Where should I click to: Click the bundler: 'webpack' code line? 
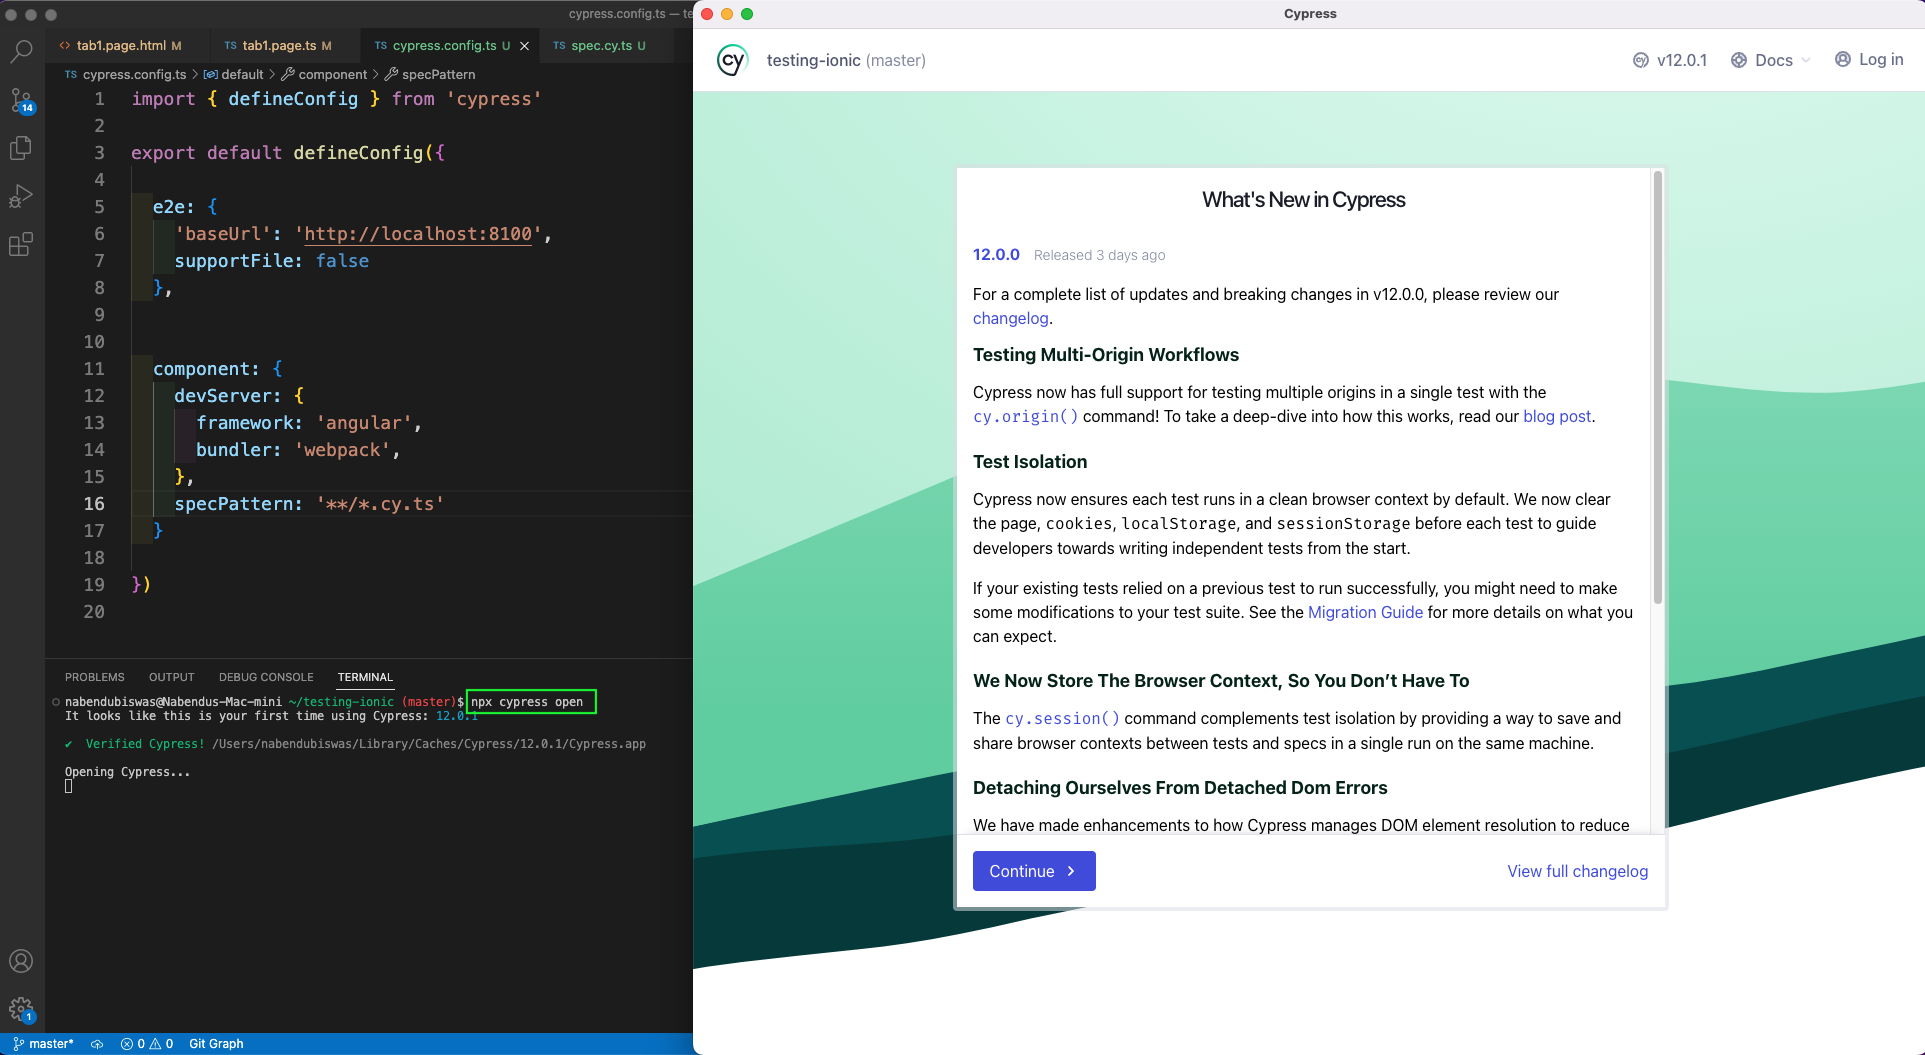pyautogui.click(x=298, y=450)
